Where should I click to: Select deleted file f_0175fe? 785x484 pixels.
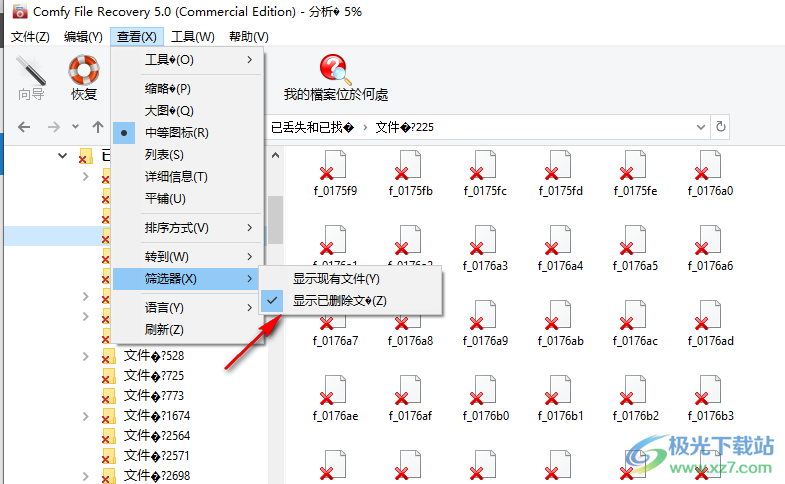[635, 173]
